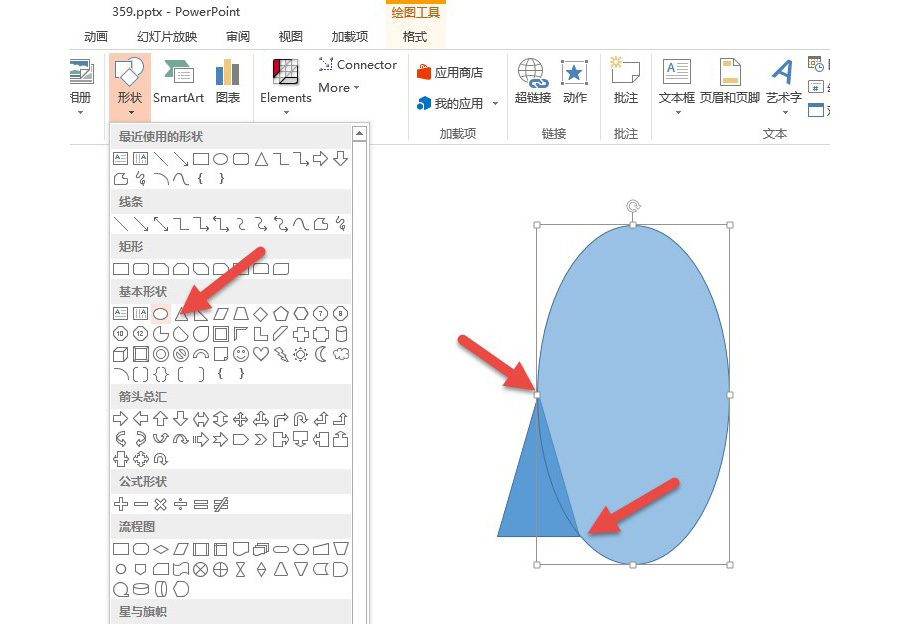Click the Connector add-in button

tap(358, 64)
